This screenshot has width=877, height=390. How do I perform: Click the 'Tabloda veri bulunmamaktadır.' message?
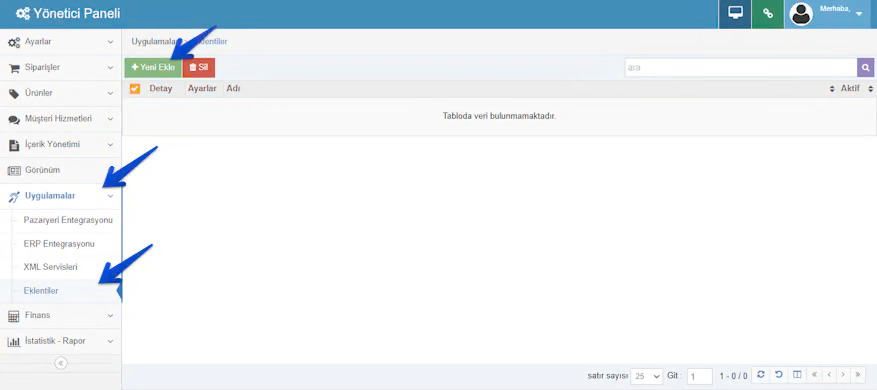[499, 116]
